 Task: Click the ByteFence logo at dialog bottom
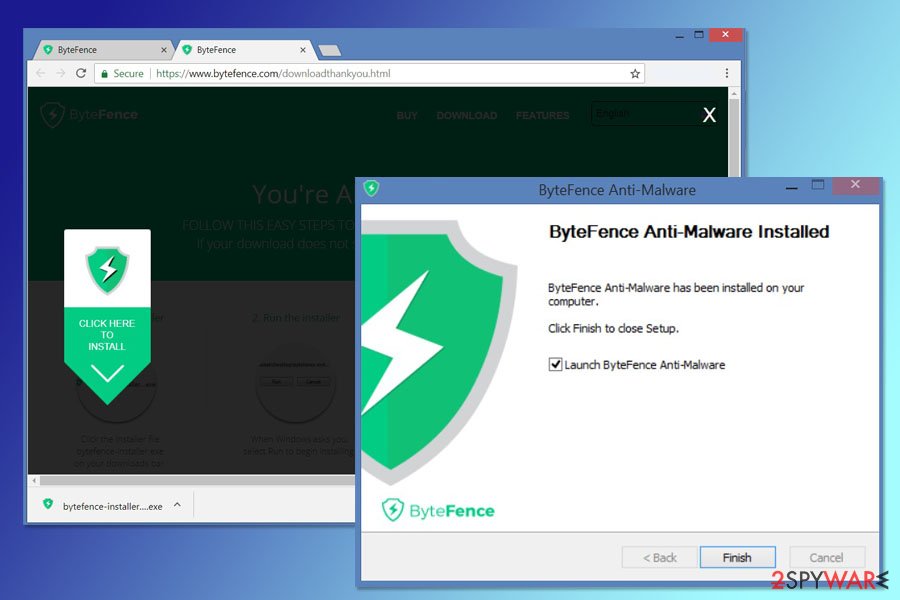click(438, 510)
